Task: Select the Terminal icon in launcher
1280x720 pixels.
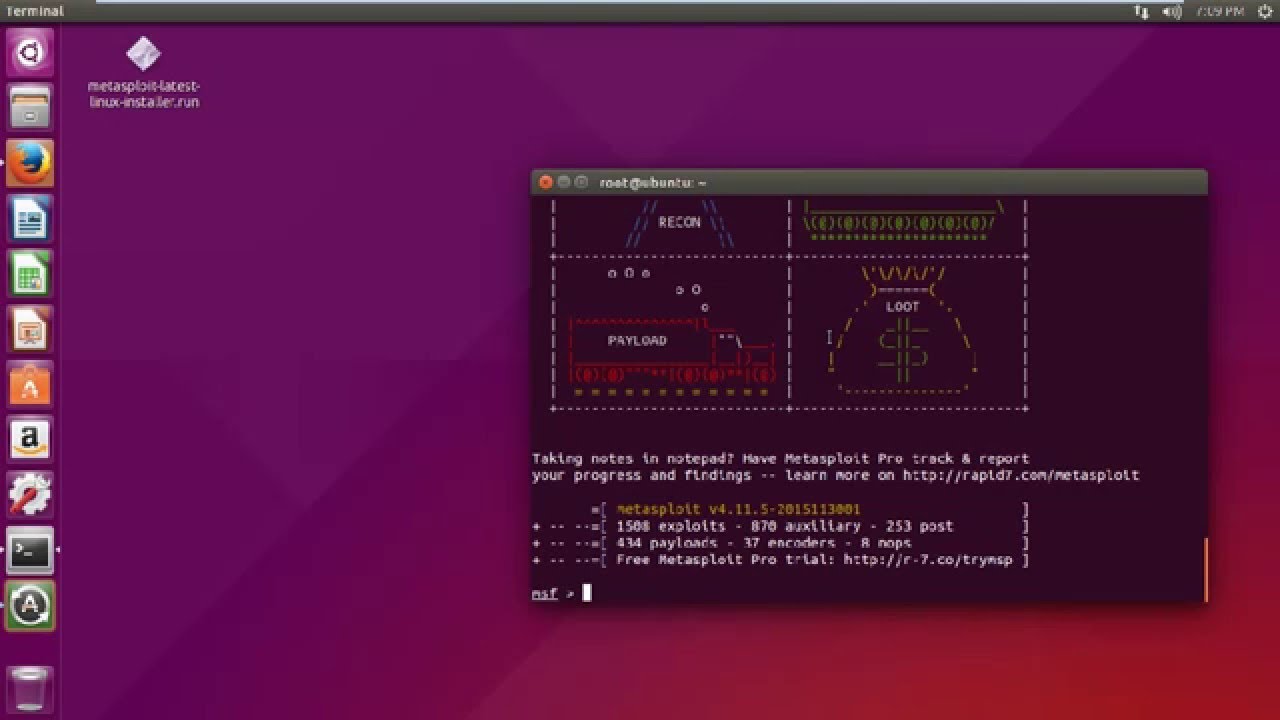Action: click(x=30, y=550)
